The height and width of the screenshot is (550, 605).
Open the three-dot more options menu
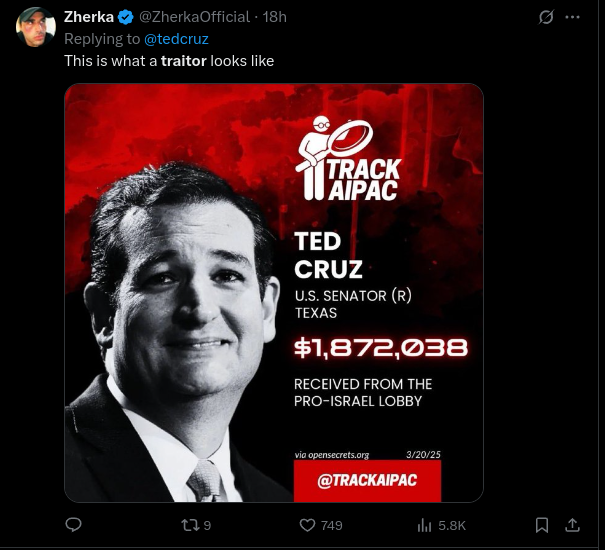[573, 17]
